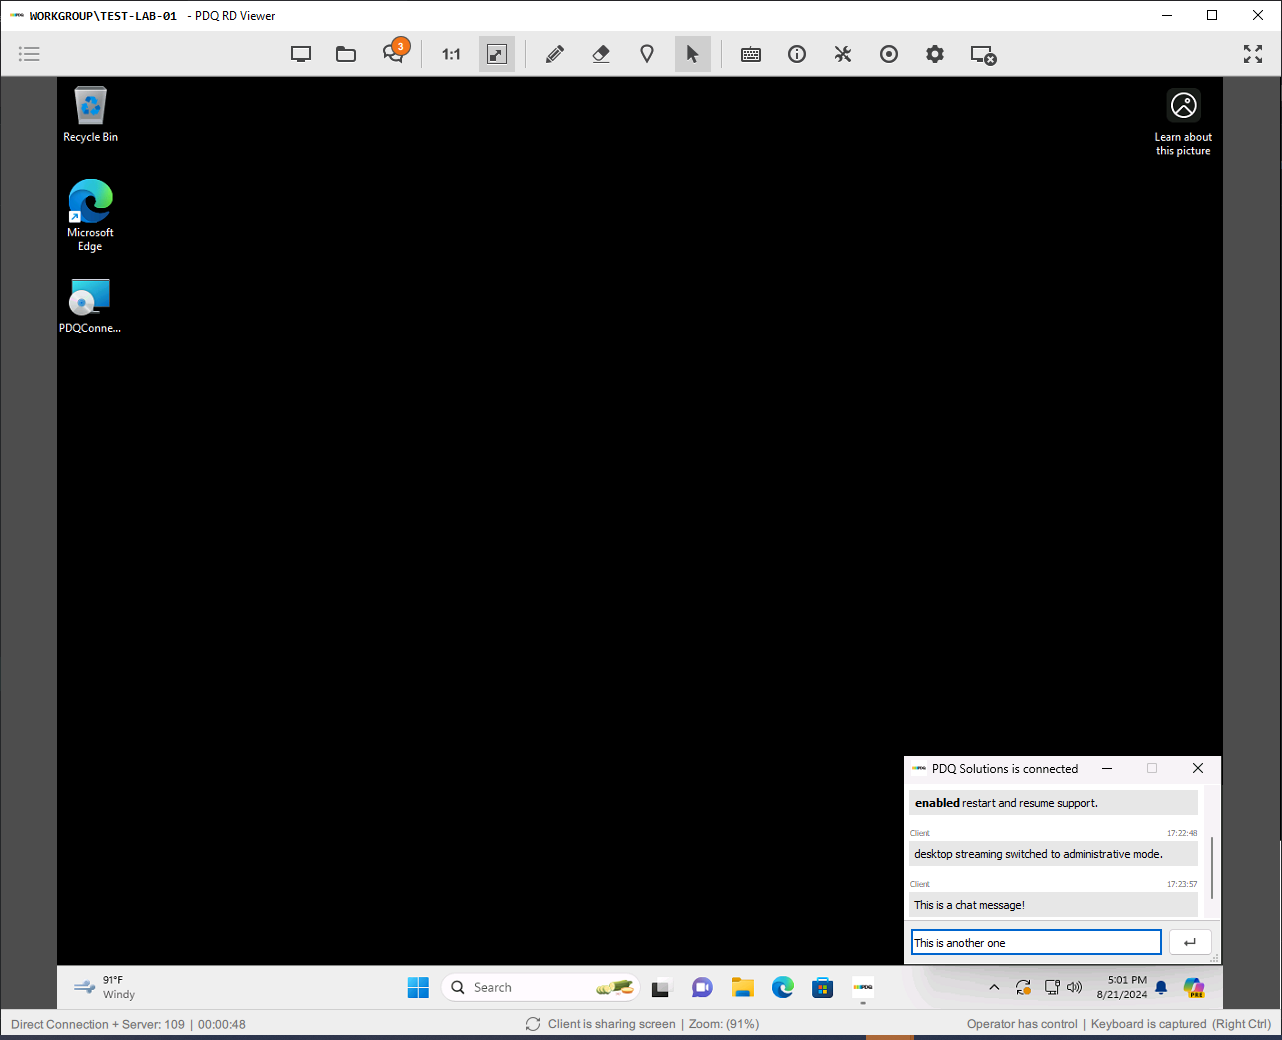Click the 'enabled restart and resume support.' message
This screenshot has width=1282, height=1040.
1054,803
